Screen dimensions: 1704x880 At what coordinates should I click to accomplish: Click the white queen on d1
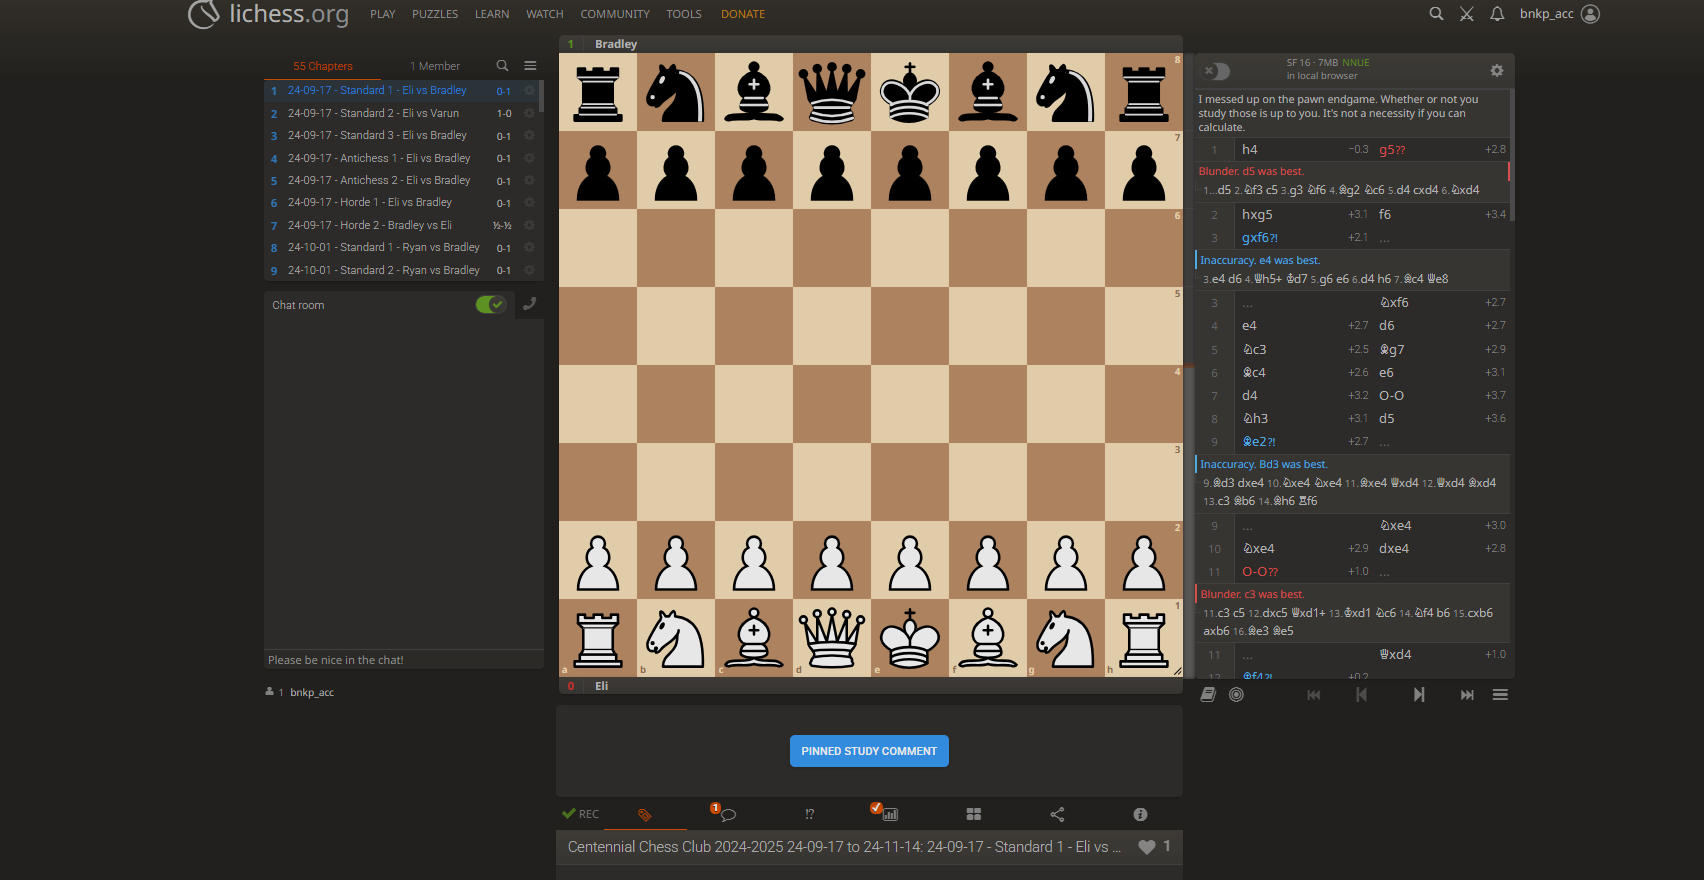[832, 638]
